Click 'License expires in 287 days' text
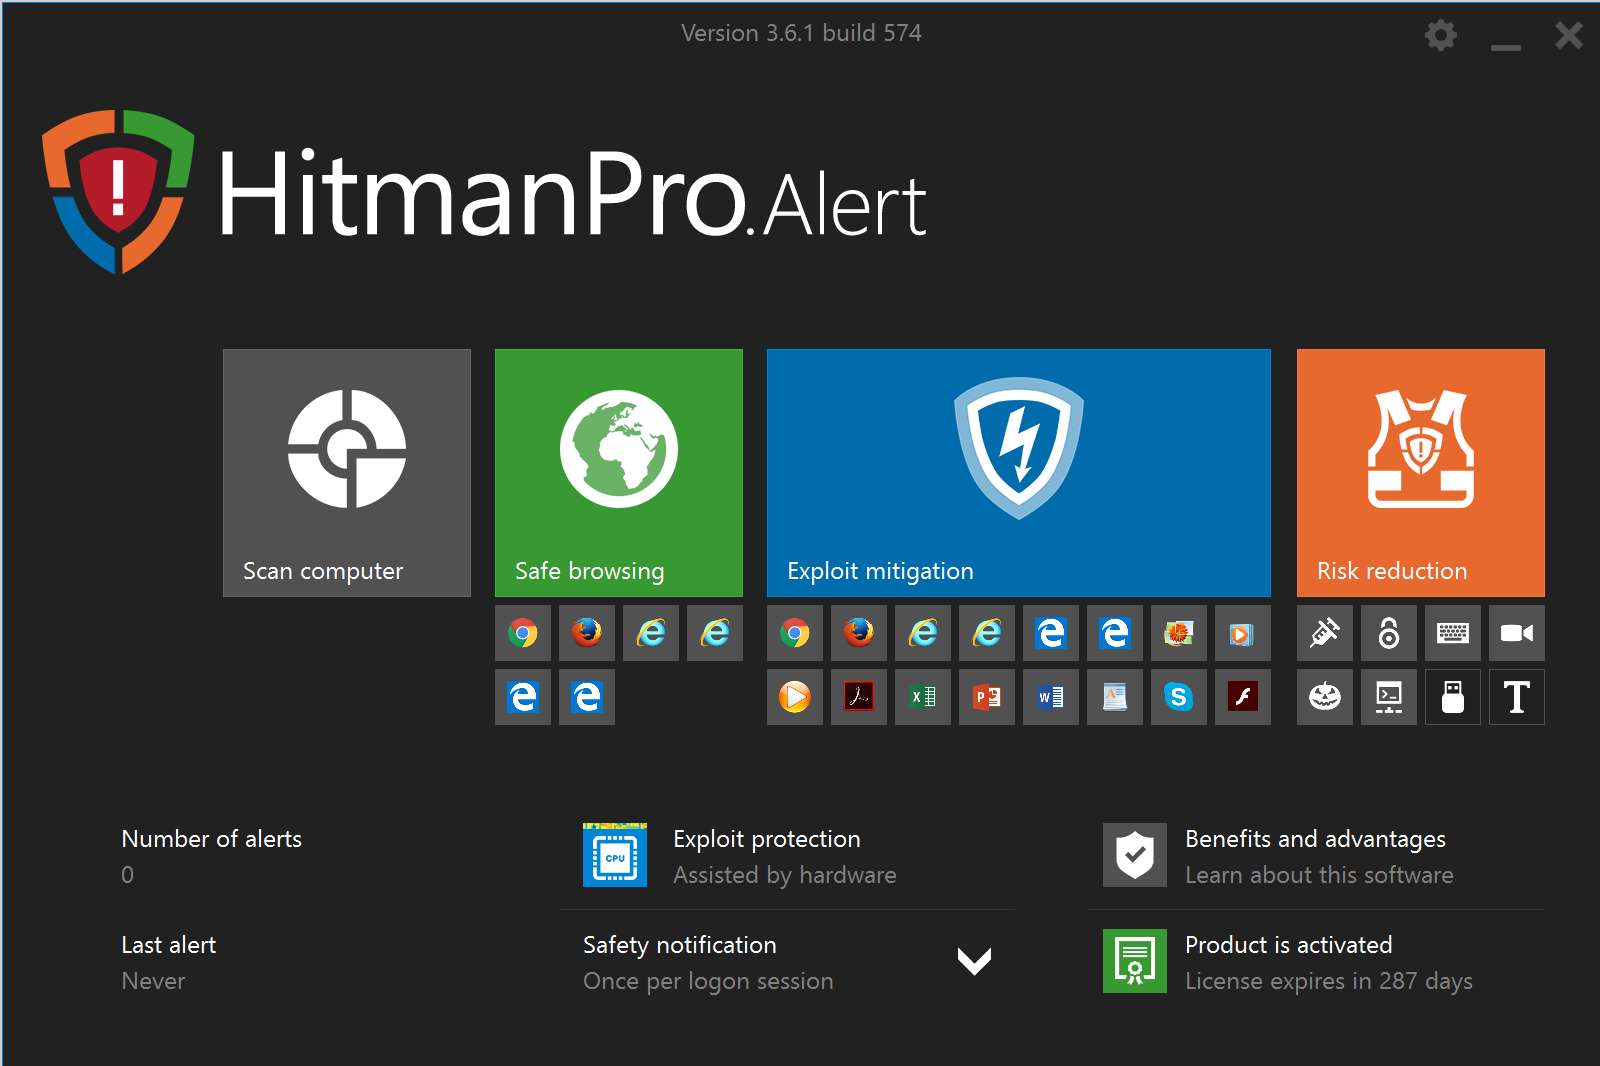1600x1066 pixels. (x=1329, y=981)
